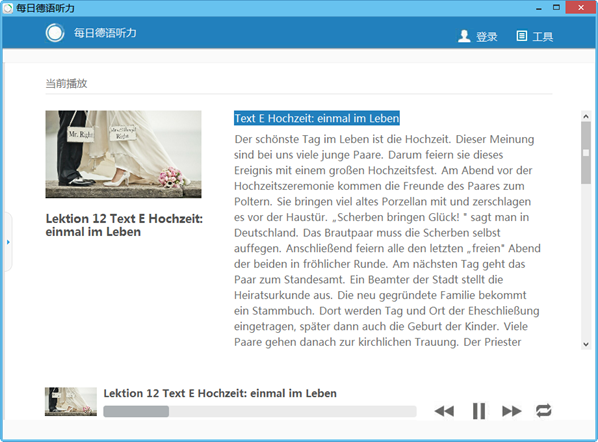Click the player track title Lektion 12

click(x=220, y=393)
